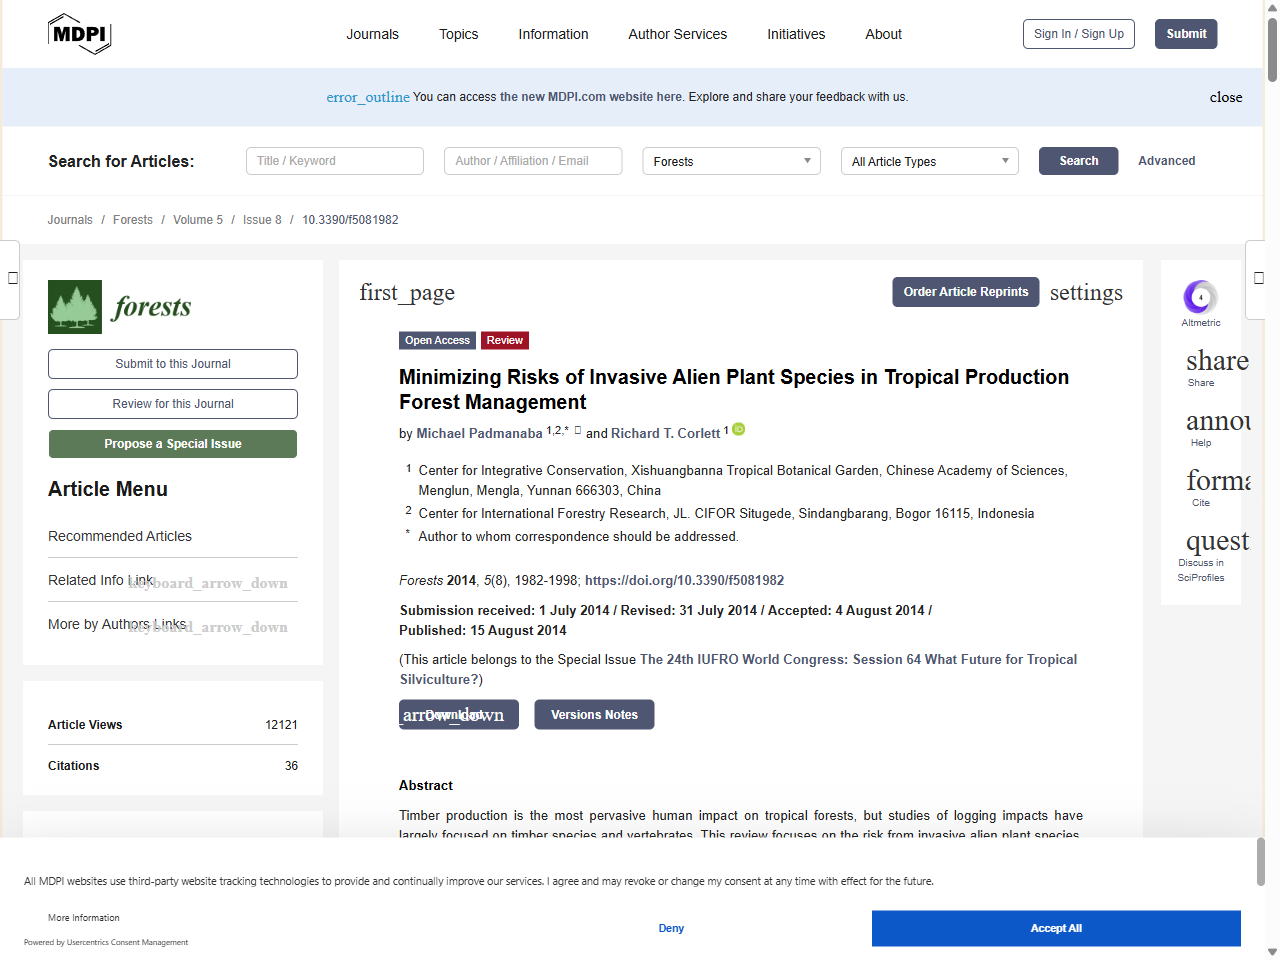
Task: Open the IUFRO World Congress special issue link
Action: 738,669
